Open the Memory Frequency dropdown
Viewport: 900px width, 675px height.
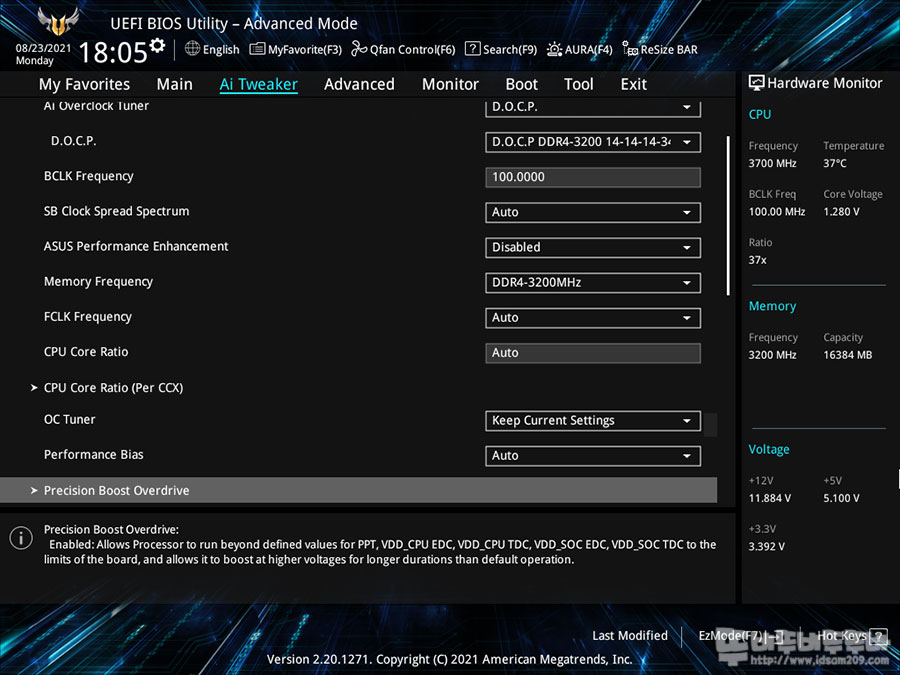click(x=593, y=282)
